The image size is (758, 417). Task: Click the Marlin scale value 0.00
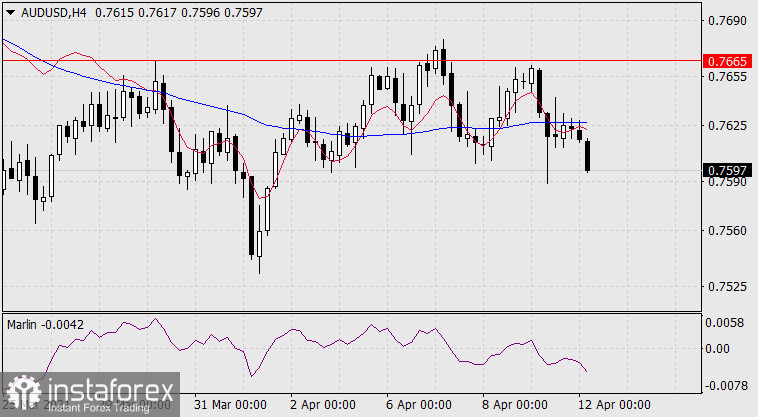coord(717,349)
